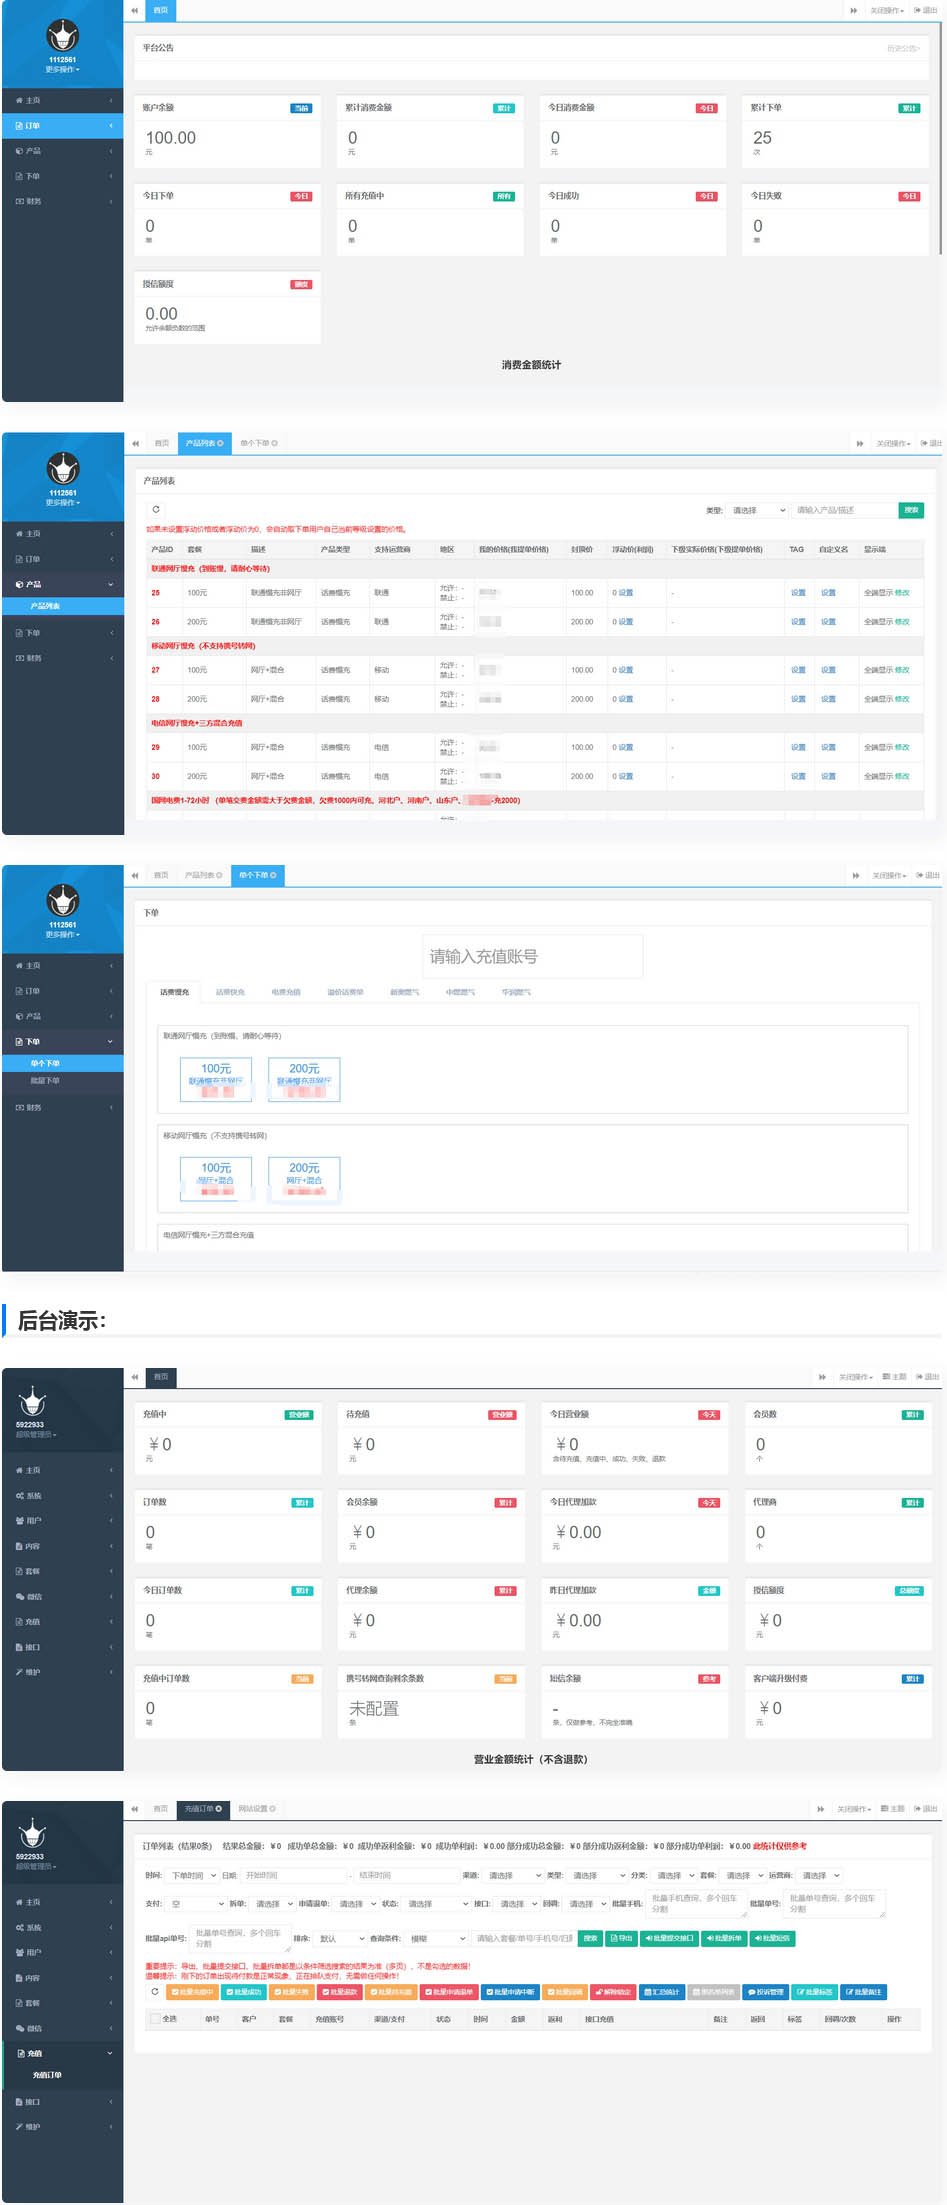The width and height of the screenshot is (947, 2205).
Task: Click the reload icon in 产品列表 panel
Action: [156, 509]
